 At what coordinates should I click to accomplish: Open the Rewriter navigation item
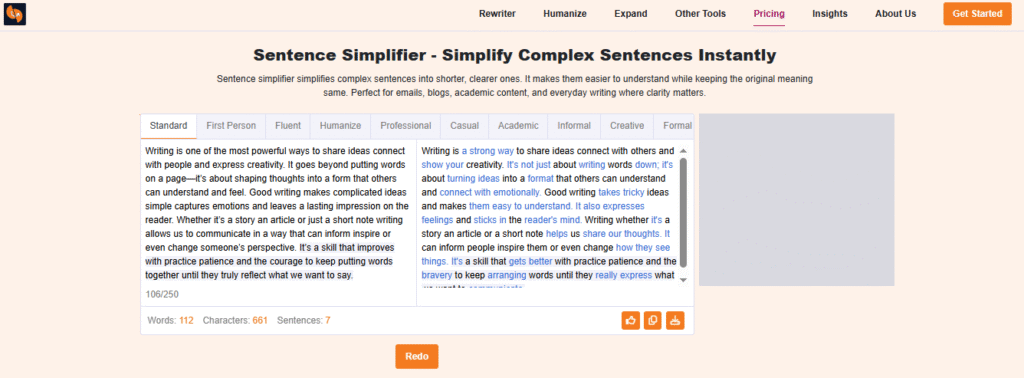497,14
